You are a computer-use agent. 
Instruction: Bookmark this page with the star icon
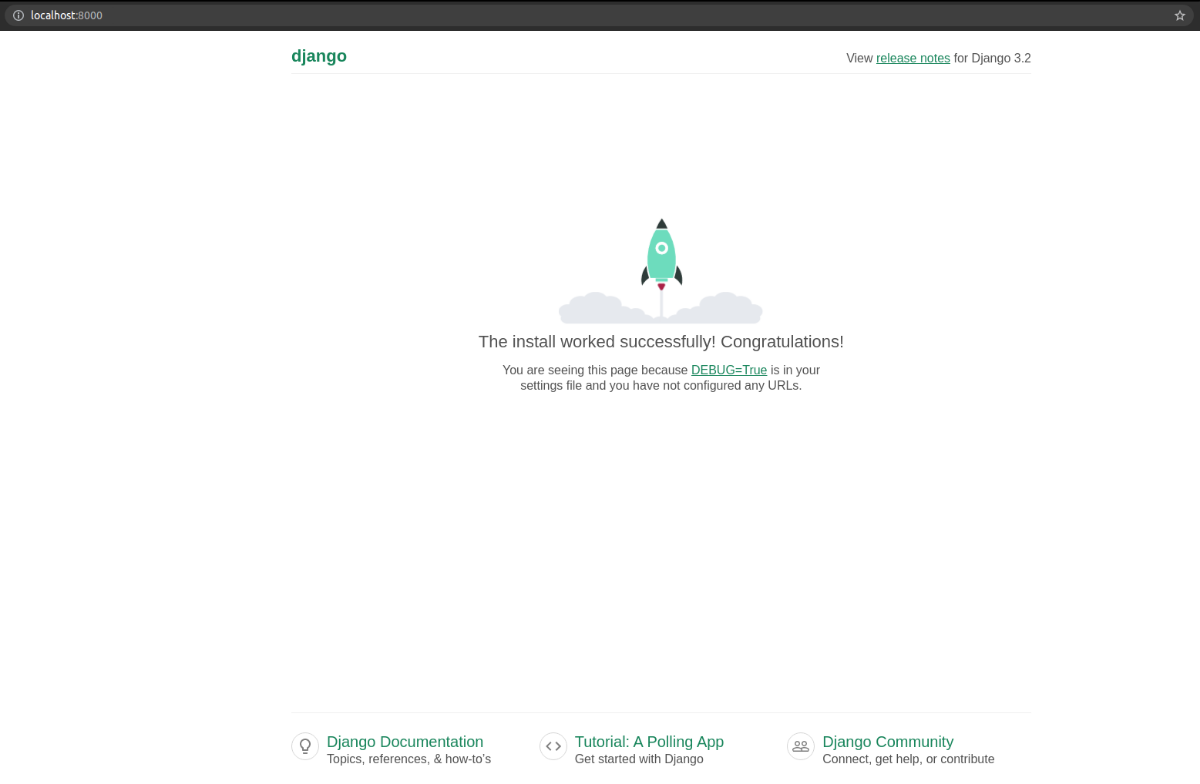pos(1179,15)
